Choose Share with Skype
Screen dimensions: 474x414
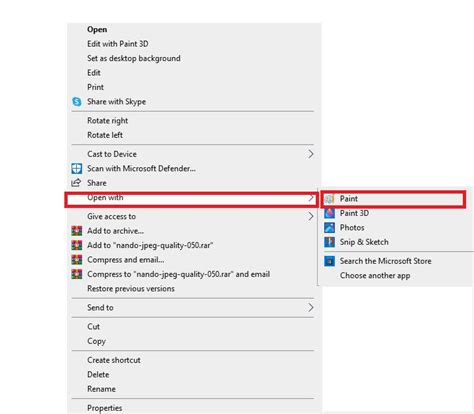tap(116, 101)
